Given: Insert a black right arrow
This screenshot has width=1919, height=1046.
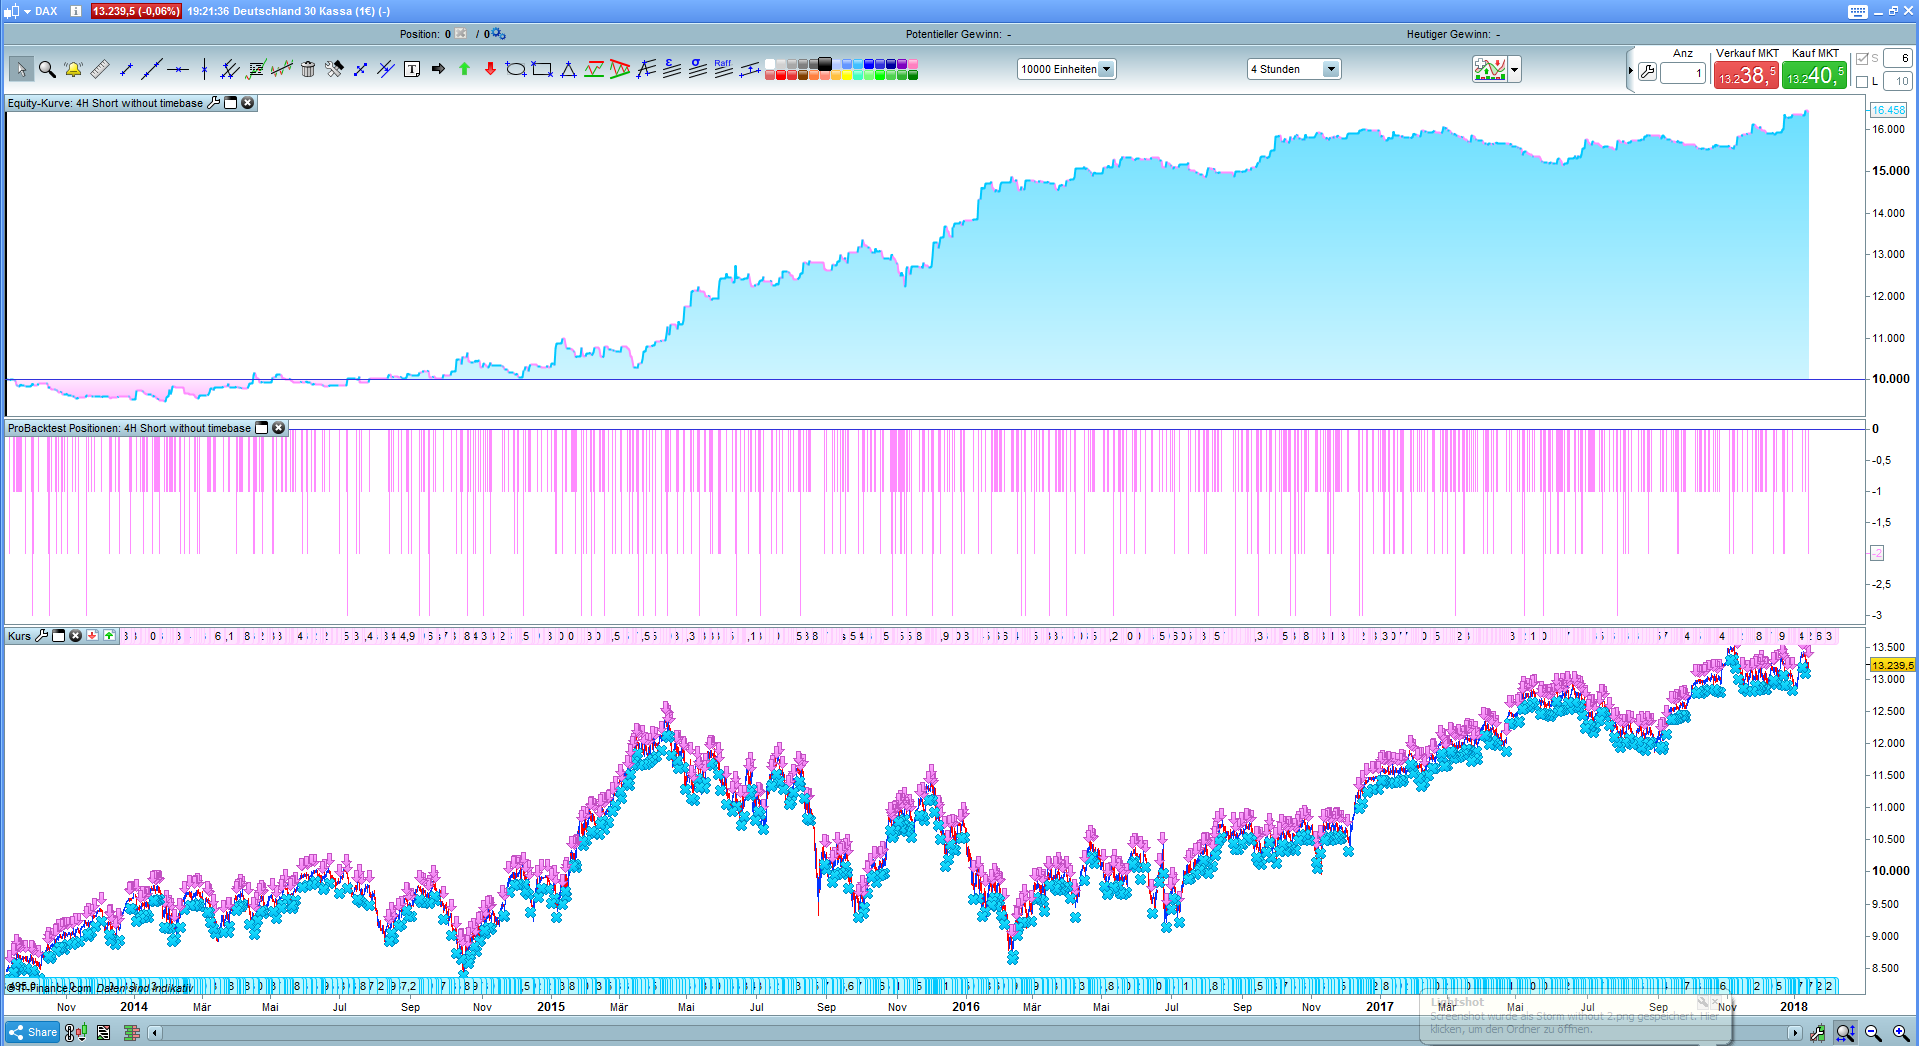Looking at the screenshot, I should [x=438, y=69].
